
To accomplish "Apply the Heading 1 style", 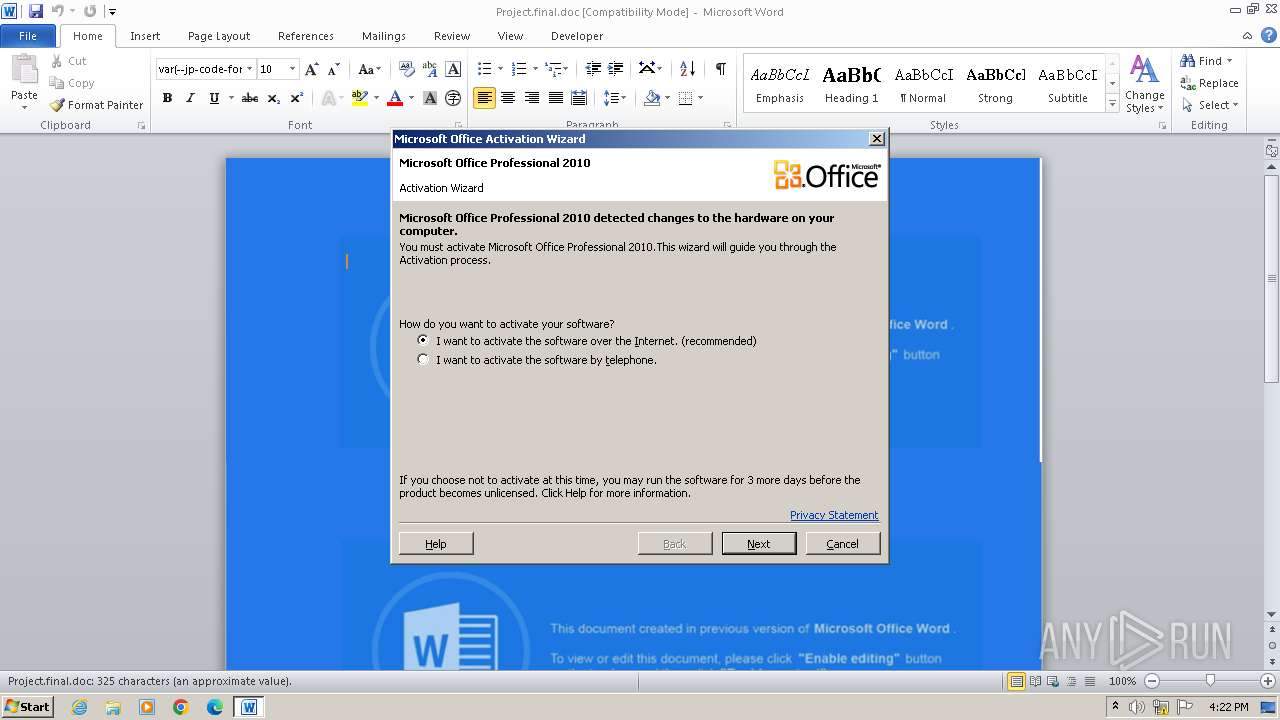I will pos(852,84).
